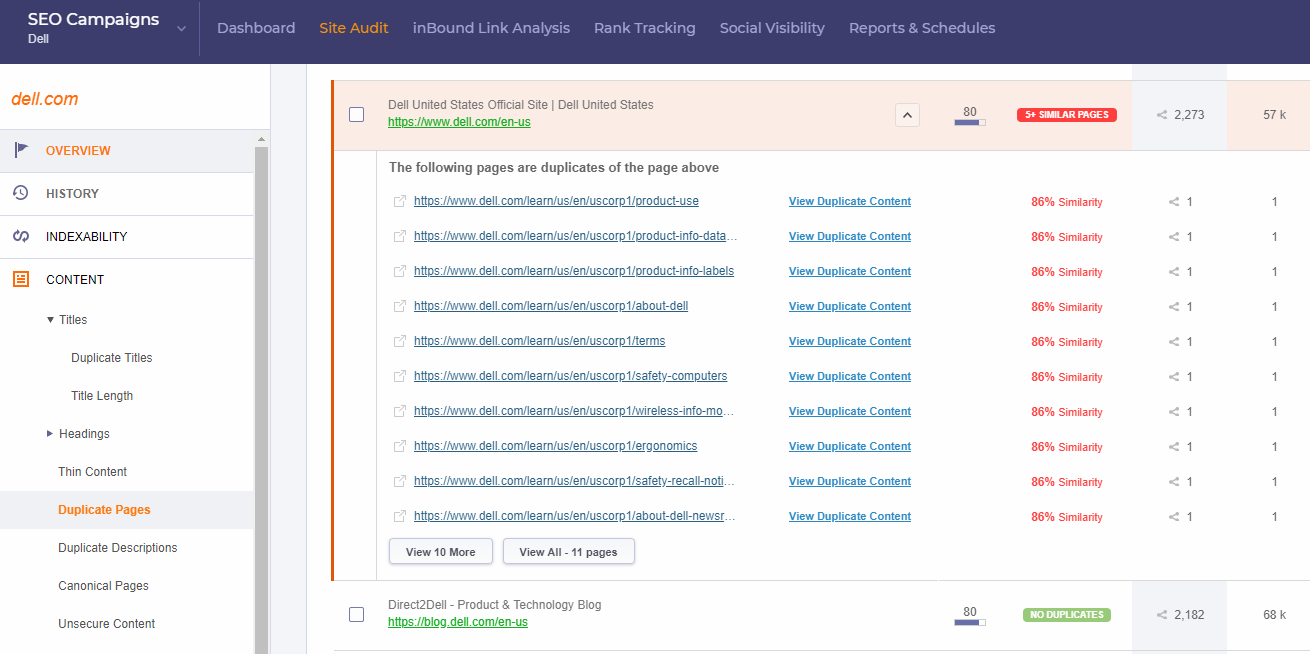Screen dimensions: 1310x654
Task: Click the Overview flag icon in sidebar
Action: (x=21, y=150)
